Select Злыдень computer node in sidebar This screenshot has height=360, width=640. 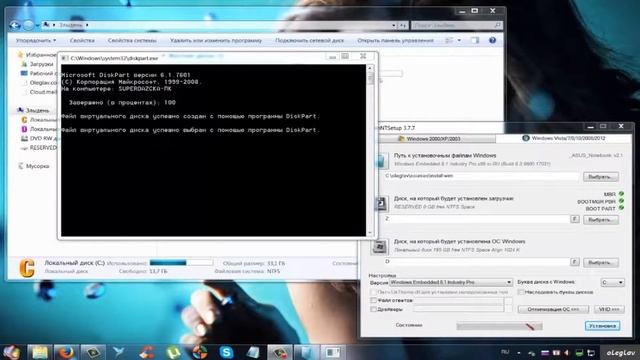[33, 110]
